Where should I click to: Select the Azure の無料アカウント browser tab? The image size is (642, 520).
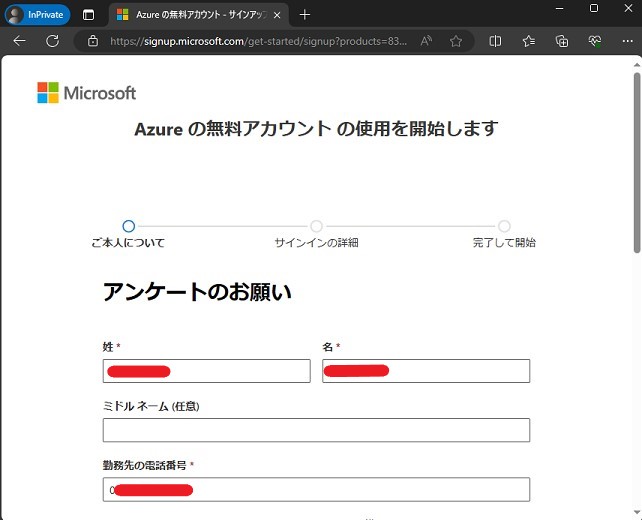[x=199, y=15]
